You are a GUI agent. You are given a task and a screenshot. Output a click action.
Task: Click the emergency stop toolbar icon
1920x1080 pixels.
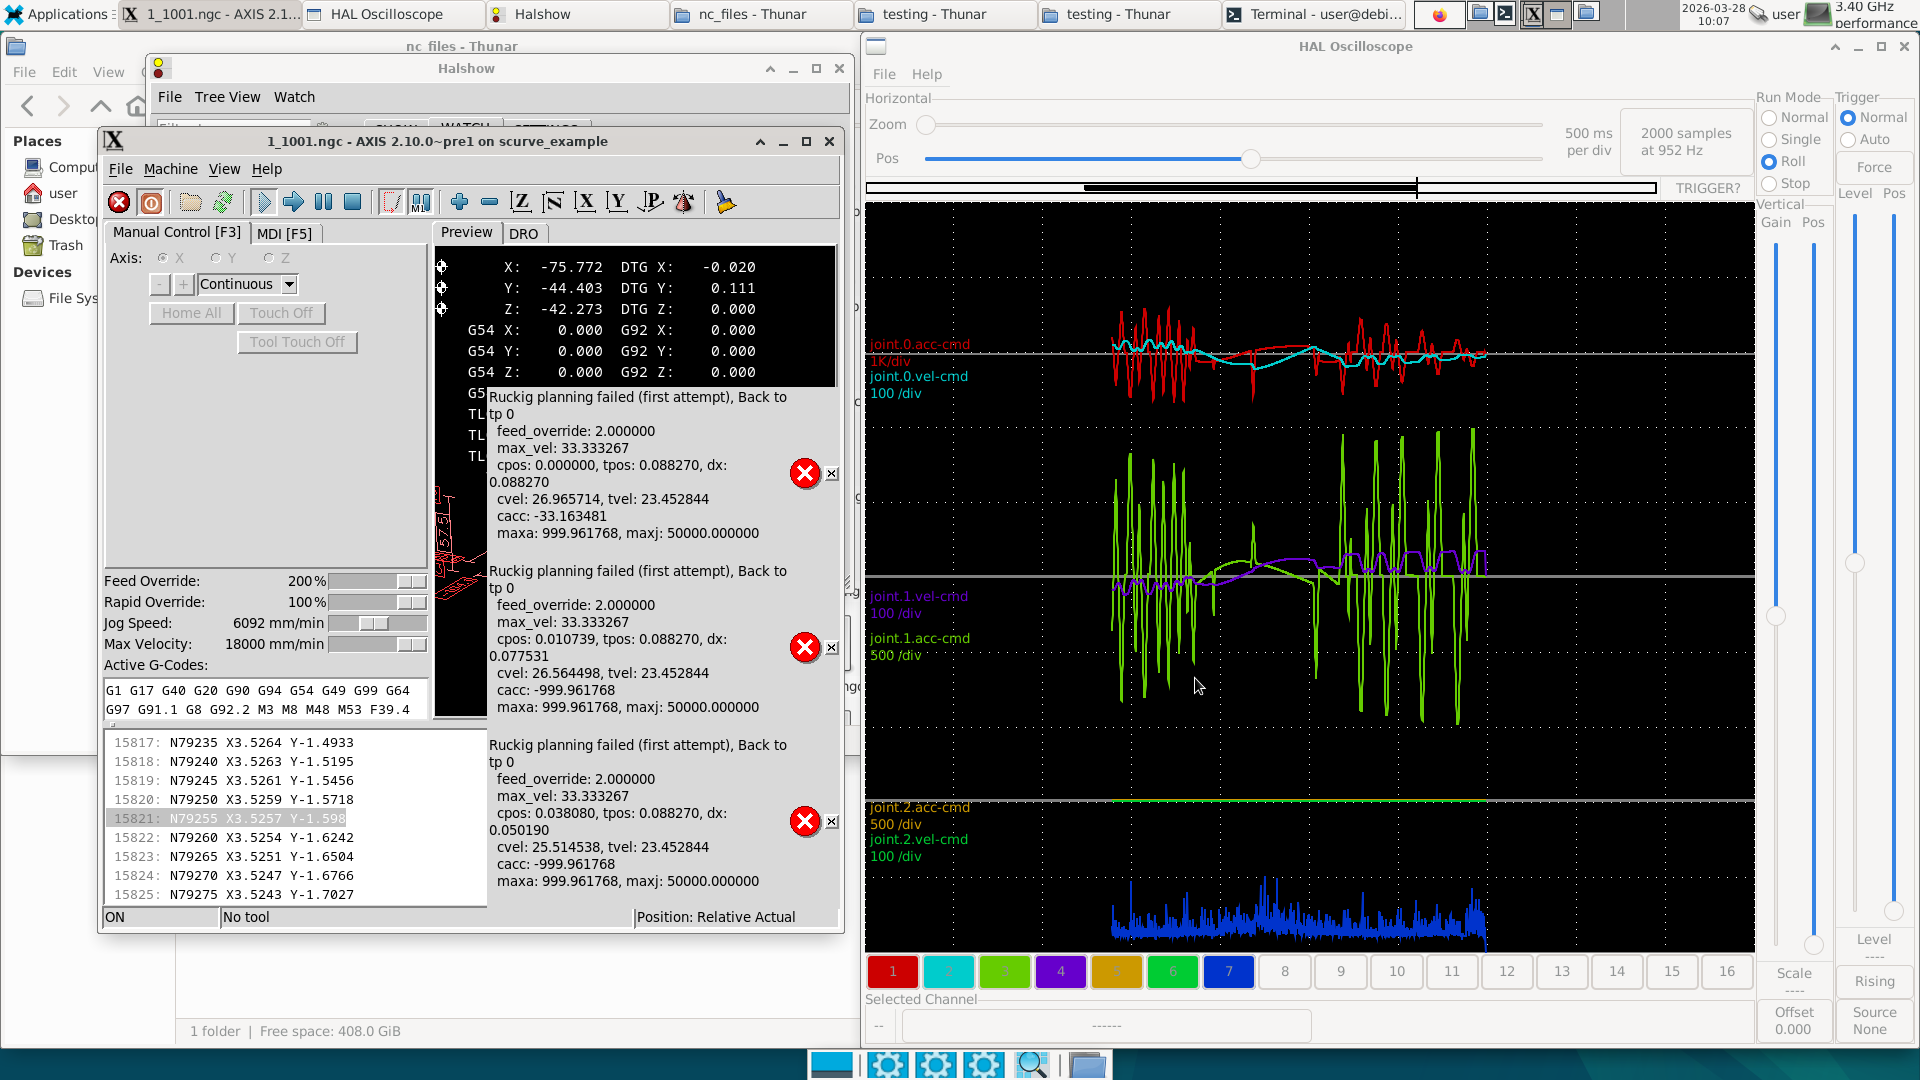tap(119, 203)
